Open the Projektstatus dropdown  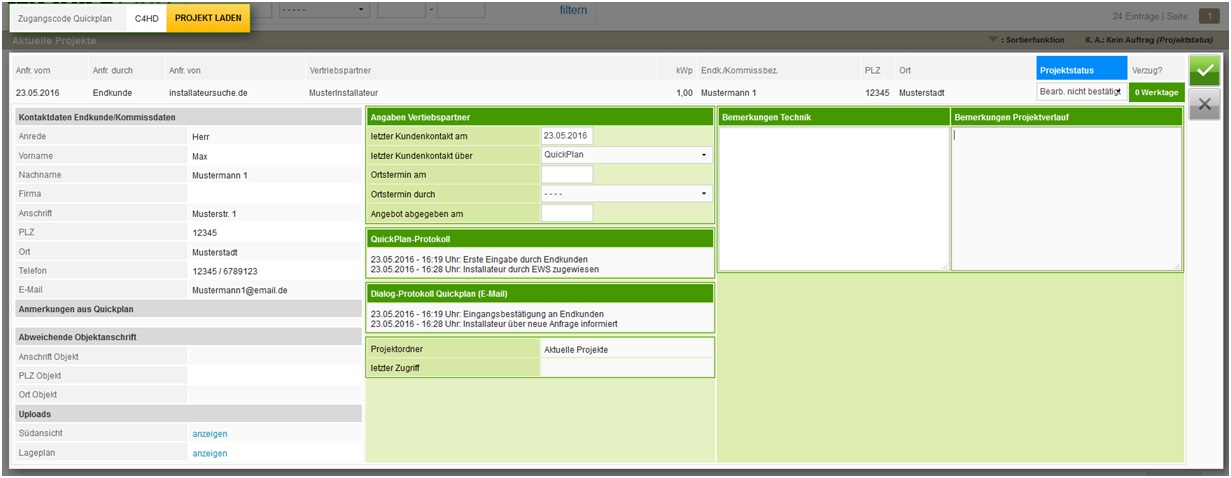pos(1079,92)
